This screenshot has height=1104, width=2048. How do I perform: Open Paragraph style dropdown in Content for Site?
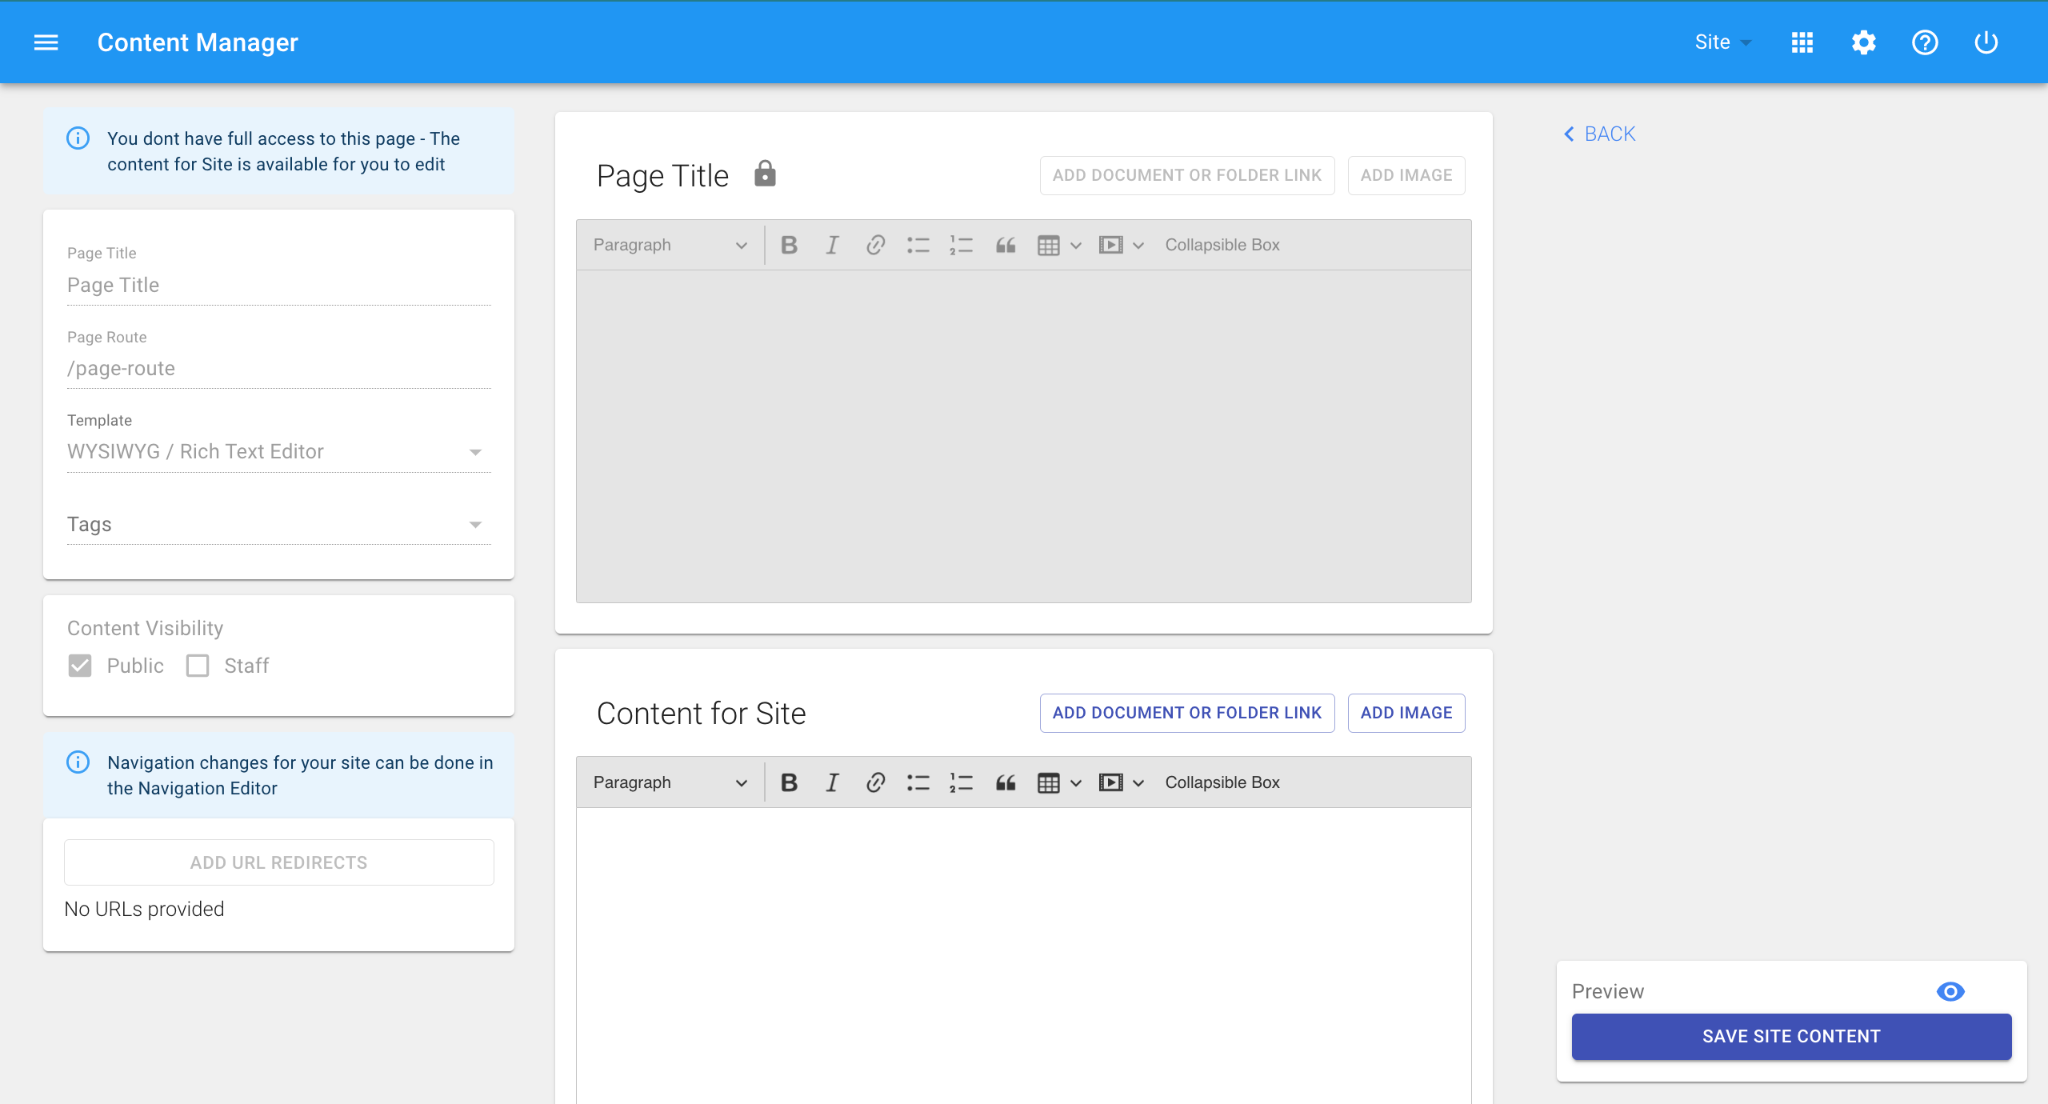670,783
